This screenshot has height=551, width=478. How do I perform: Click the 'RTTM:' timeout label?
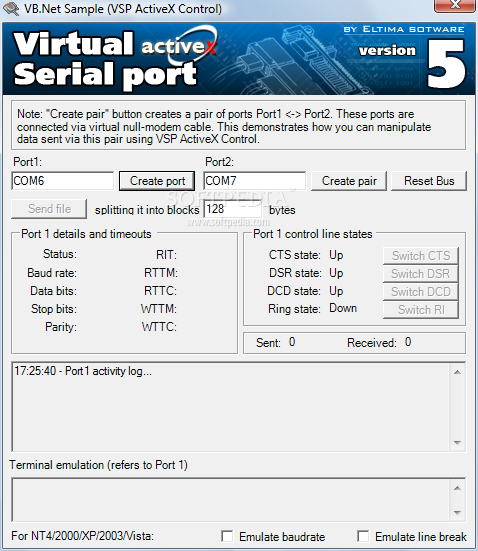(x=161, y=273)
